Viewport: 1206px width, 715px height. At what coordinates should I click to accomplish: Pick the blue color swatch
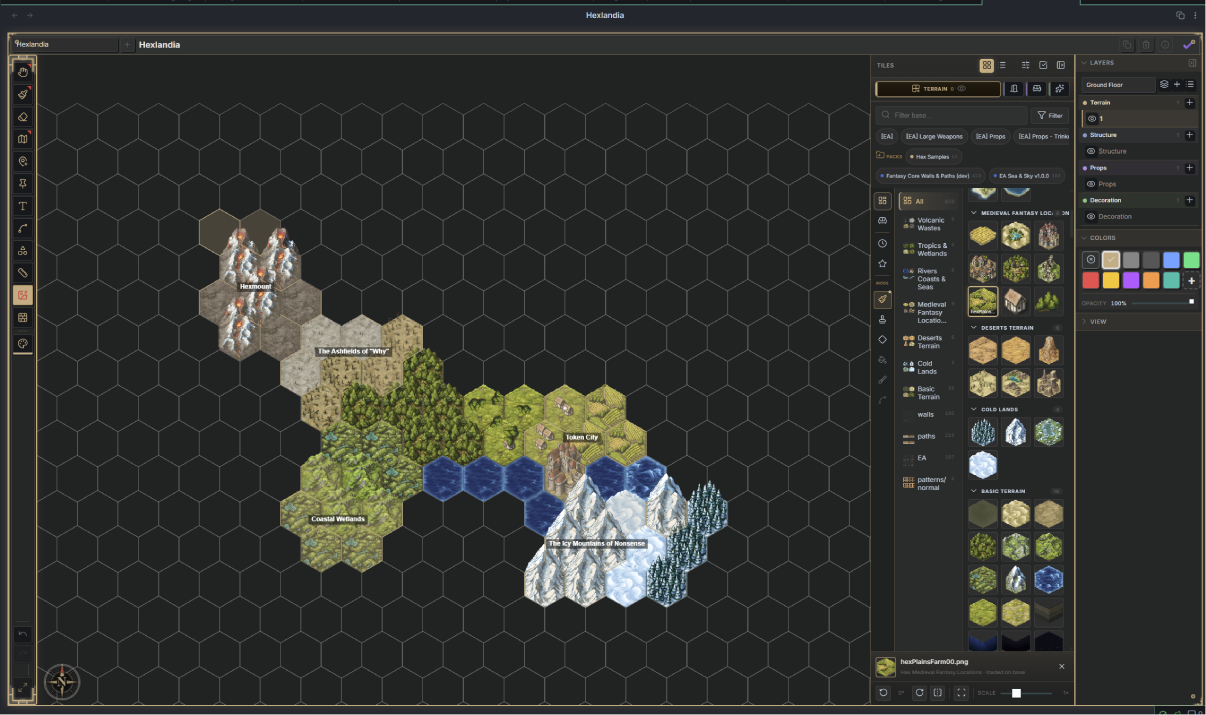tap(1171, 260)
